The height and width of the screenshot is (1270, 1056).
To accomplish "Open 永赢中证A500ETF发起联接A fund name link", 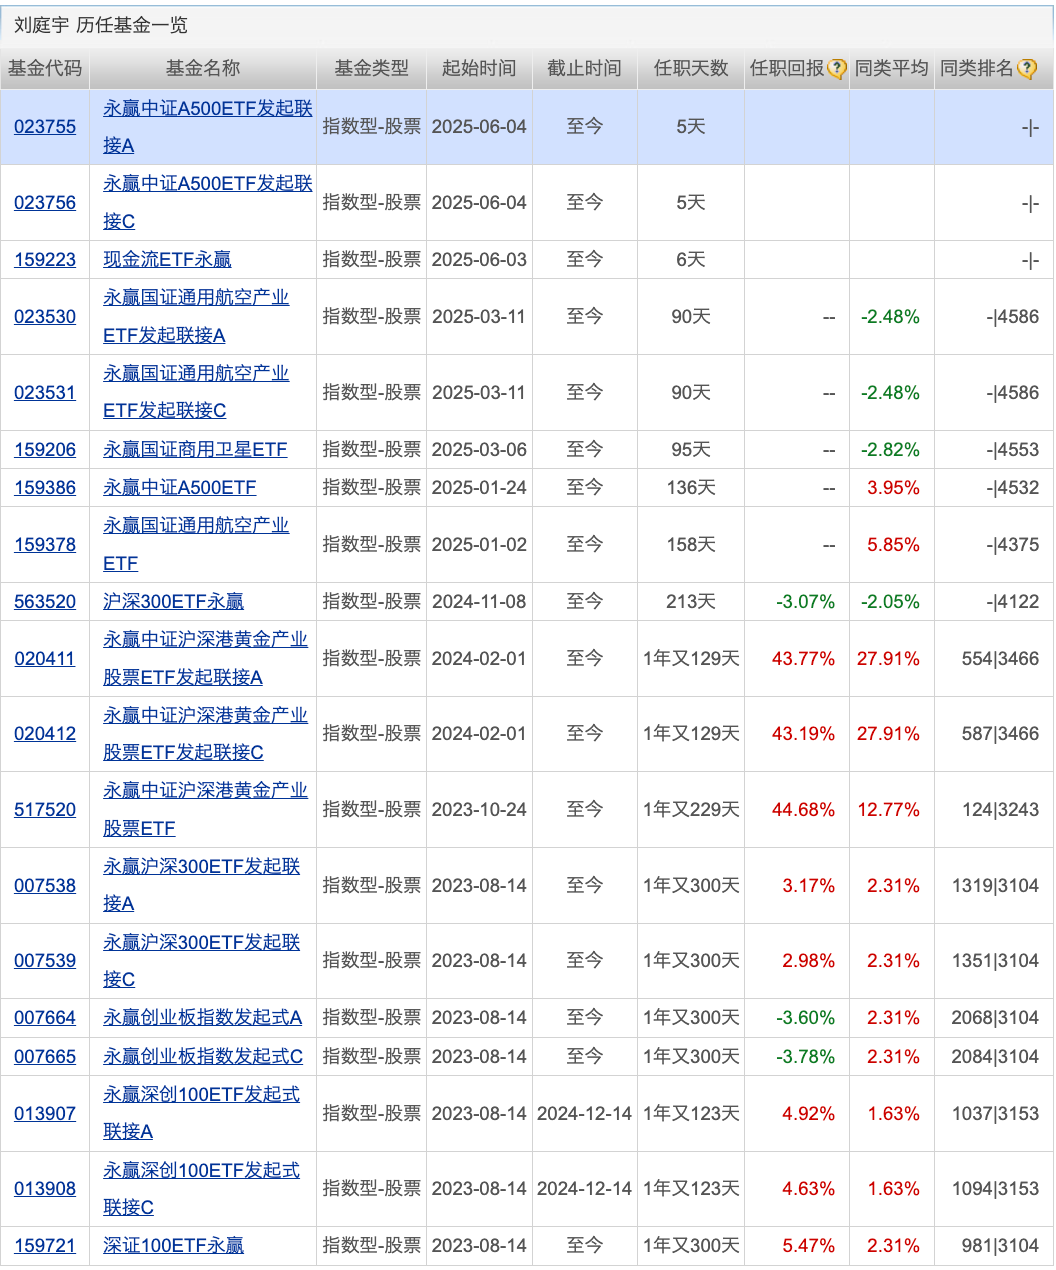I will pyautogui.click(x=207, y=127).
